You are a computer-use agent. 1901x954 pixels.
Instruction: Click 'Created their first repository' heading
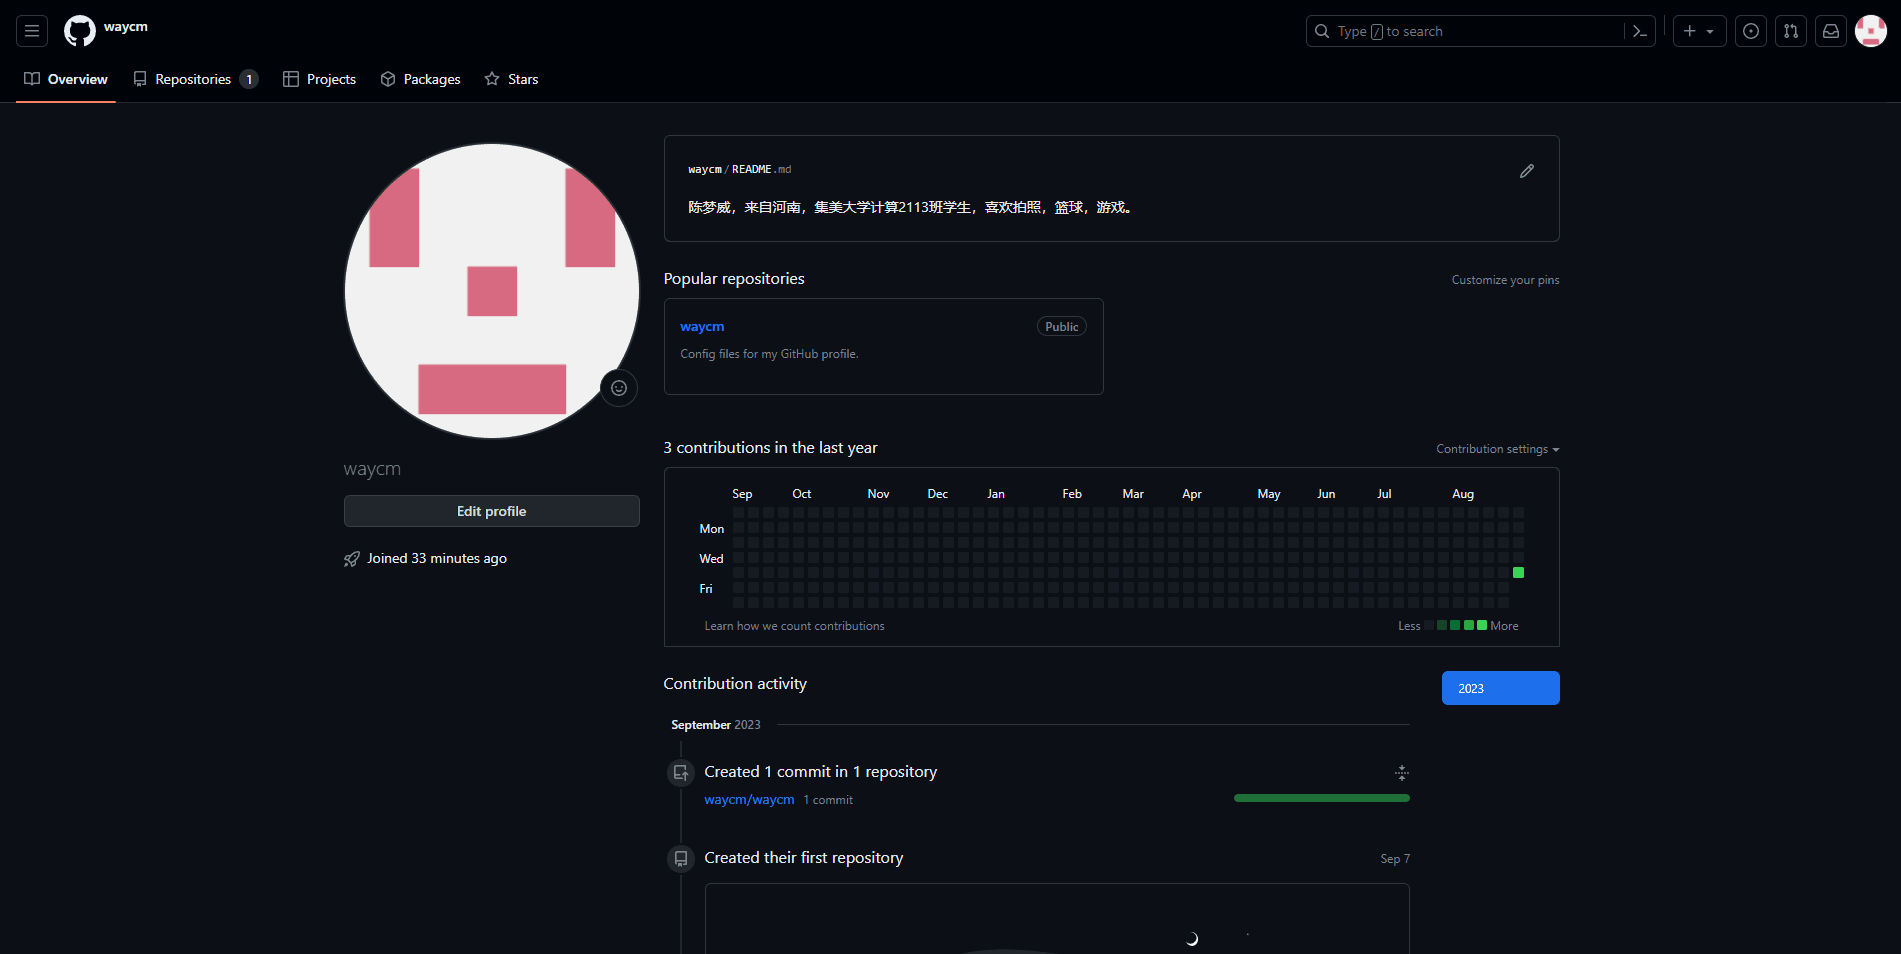coord(804,858)
